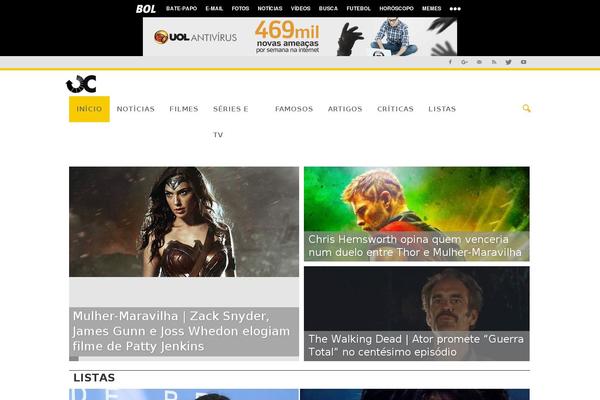Open the Chris Hemsworth opina headline
Image resolution: width=600 pixels, height=400 pixels.
(x=415, y=246)
